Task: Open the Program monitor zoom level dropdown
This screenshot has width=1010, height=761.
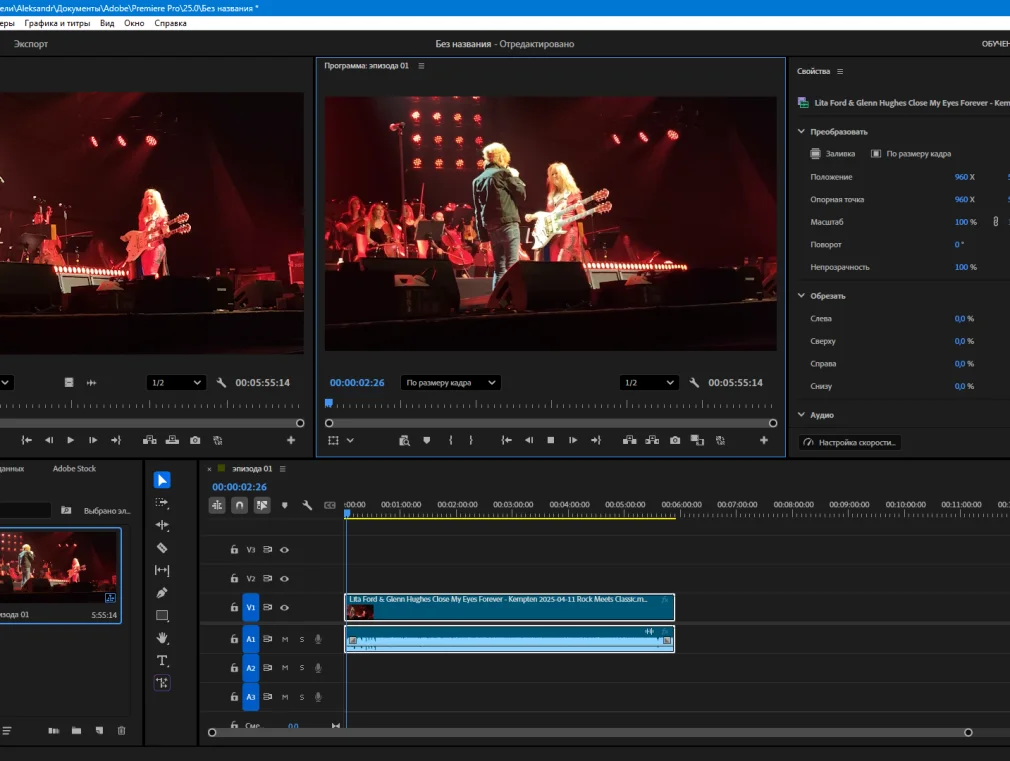Action: pos(450,383)
